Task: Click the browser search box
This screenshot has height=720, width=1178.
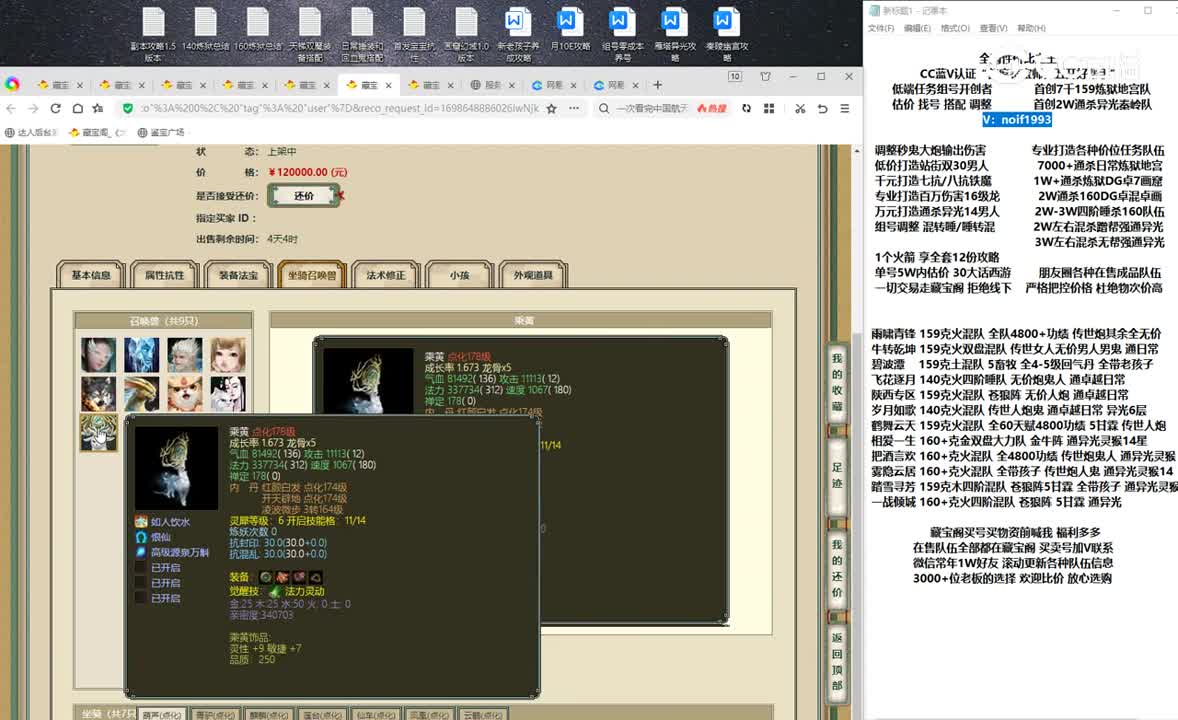Action: pos(654,108)
